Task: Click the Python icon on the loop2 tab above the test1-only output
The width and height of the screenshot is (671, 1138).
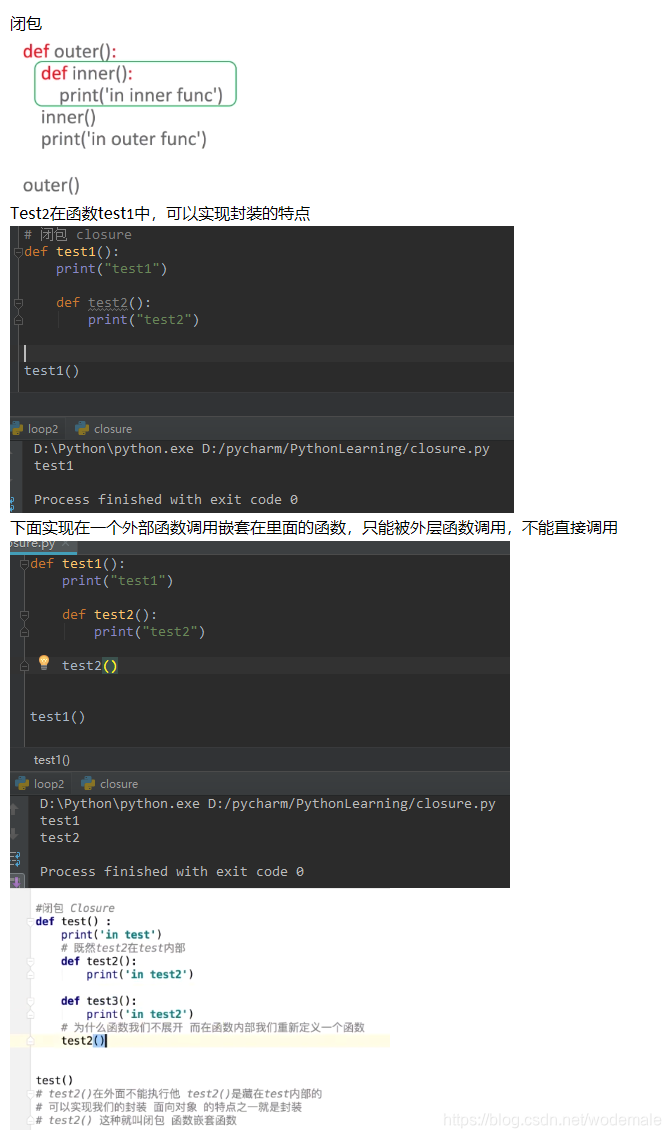Action: [17, 428]
